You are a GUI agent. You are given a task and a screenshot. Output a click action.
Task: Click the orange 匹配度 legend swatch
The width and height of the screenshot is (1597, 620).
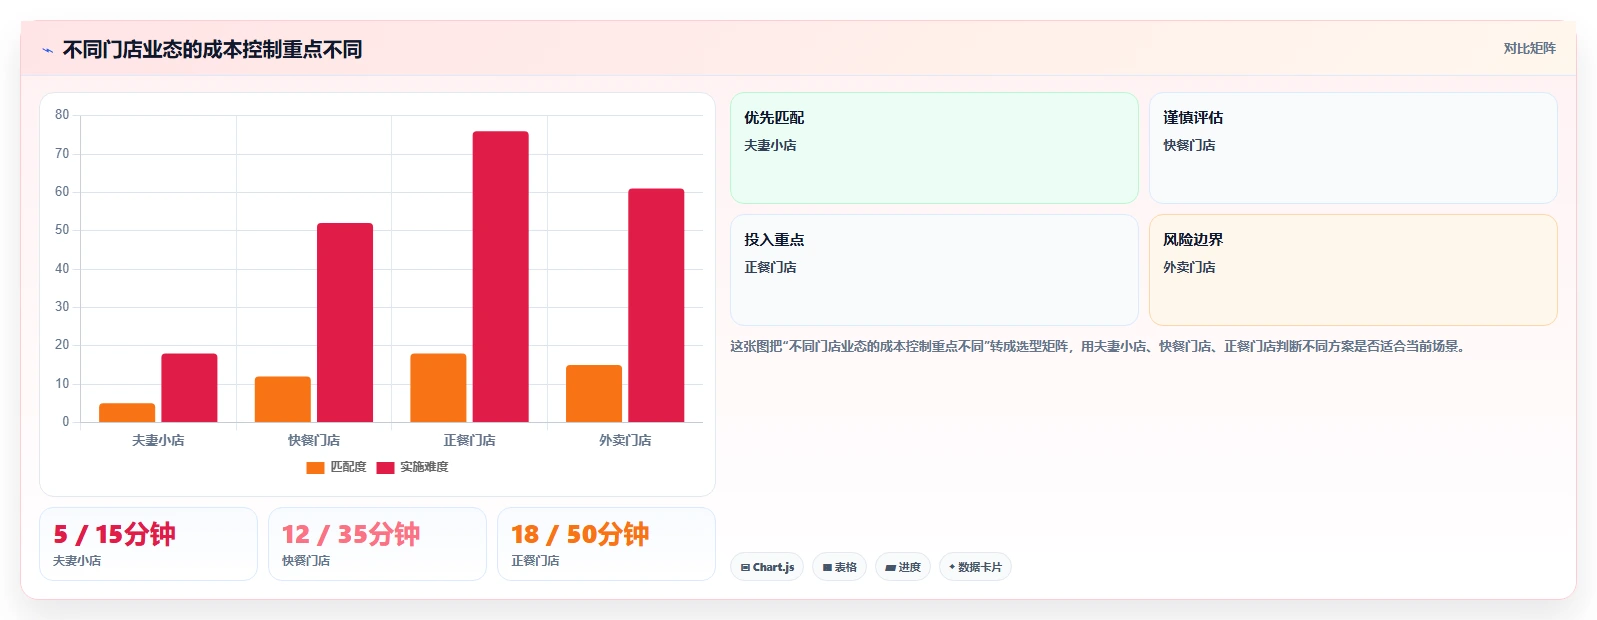pyautogui.click(x=315, y=468)
